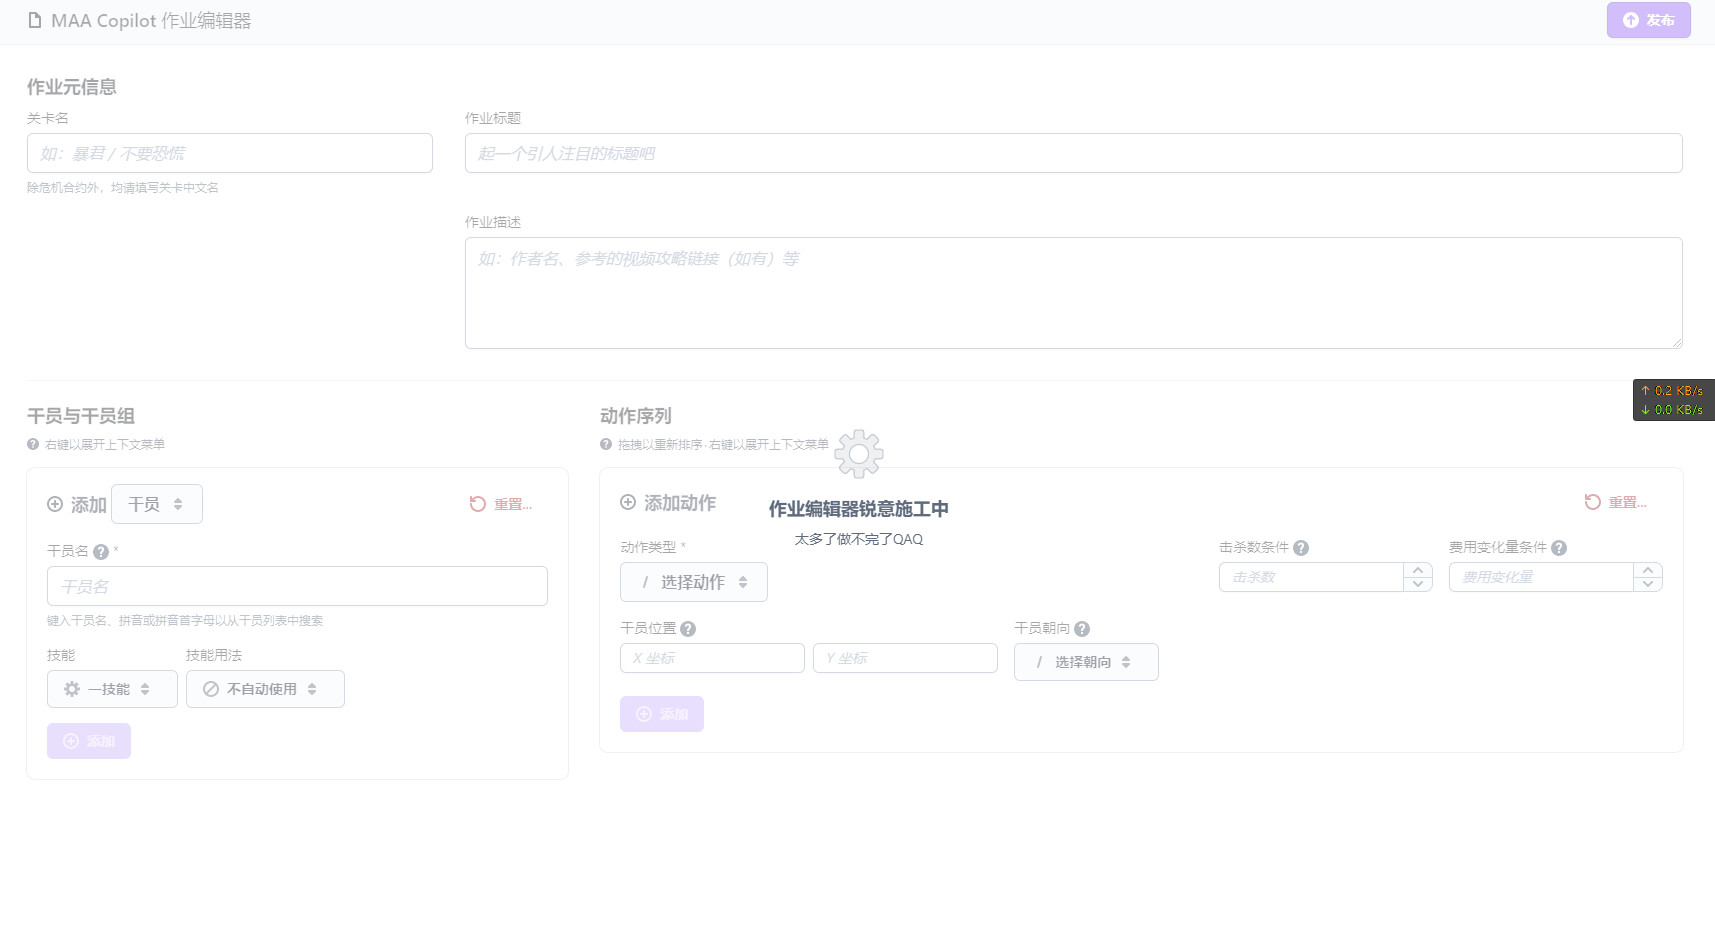The image size is (1715, 950).
Task: Focus the X 坐标 input field
Action: 712,658
